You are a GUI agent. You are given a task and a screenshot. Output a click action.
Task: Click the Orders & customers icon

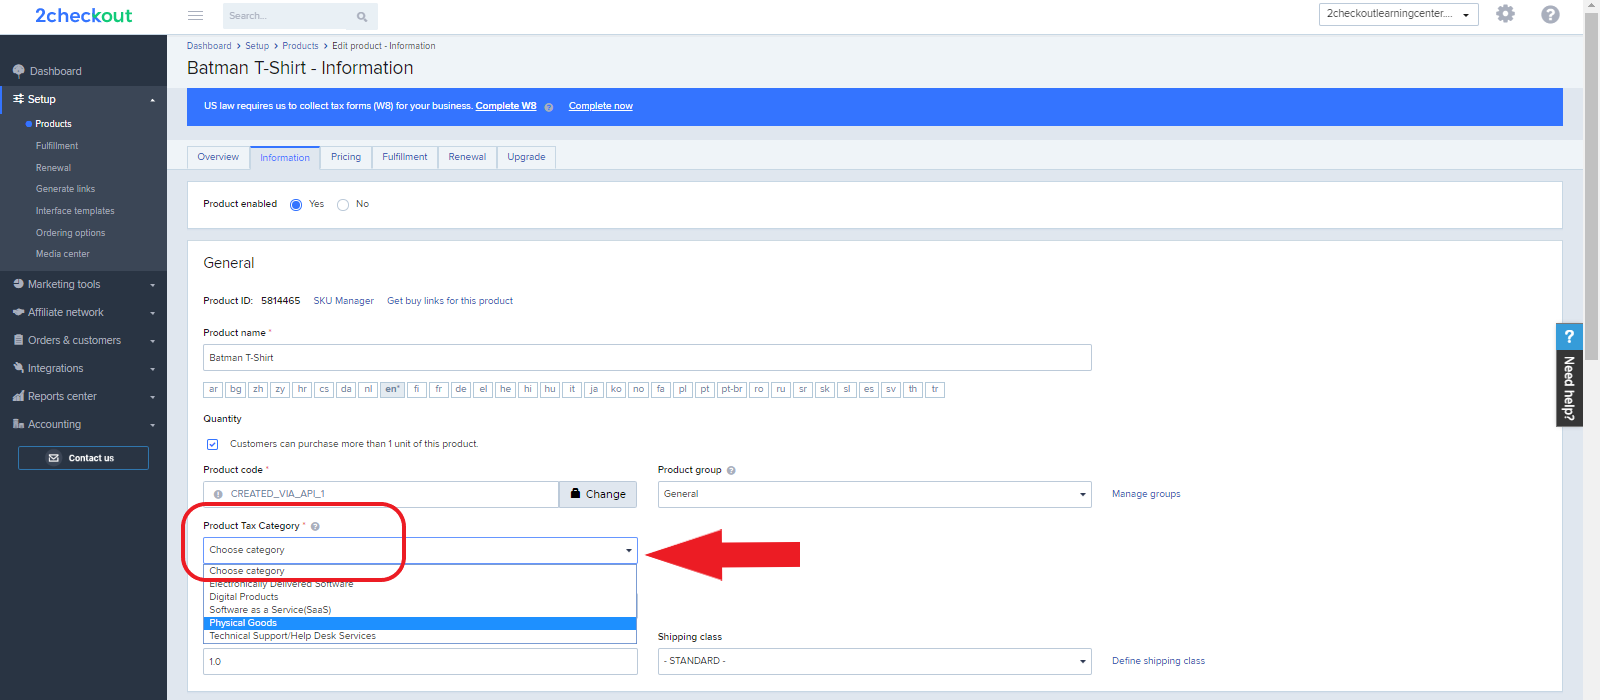click(18, 340)
